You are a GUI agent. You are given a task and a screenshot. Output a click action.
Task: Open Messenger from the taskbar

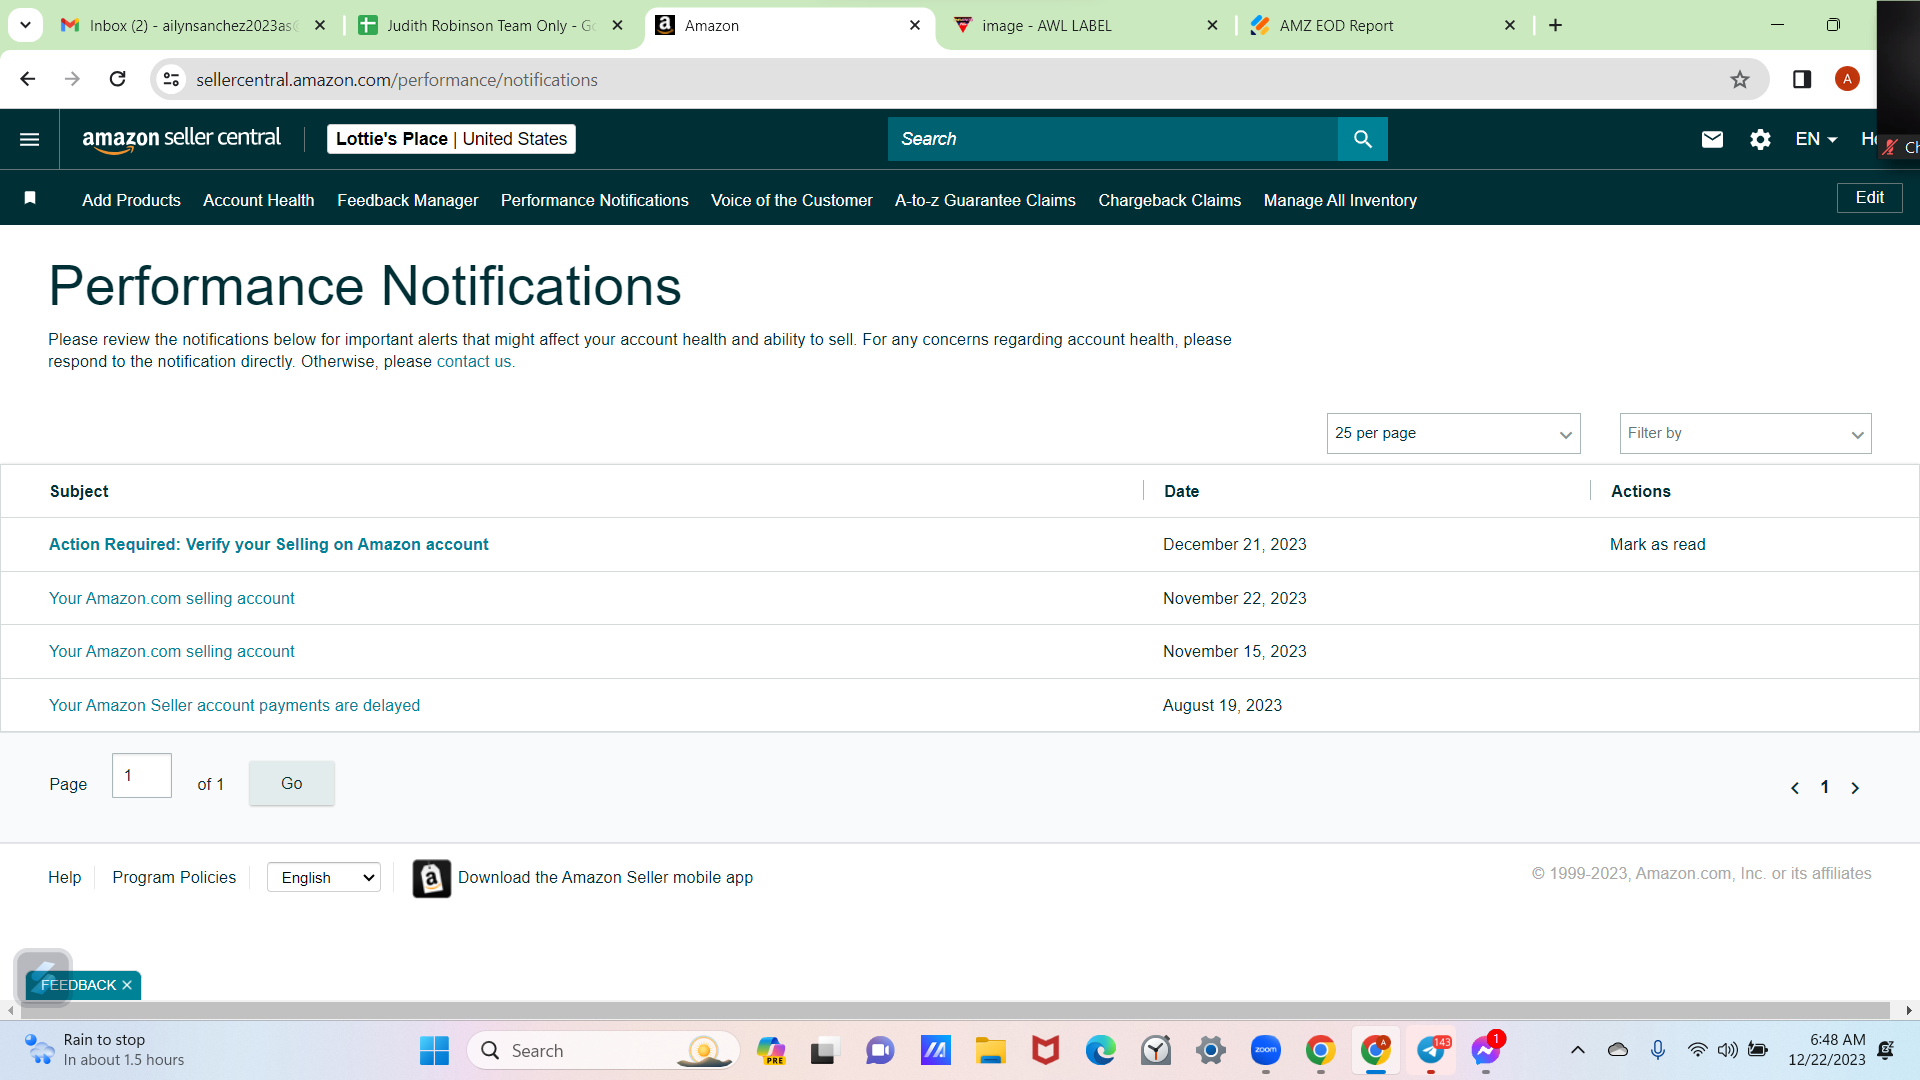click(x=1486, y=1050)
